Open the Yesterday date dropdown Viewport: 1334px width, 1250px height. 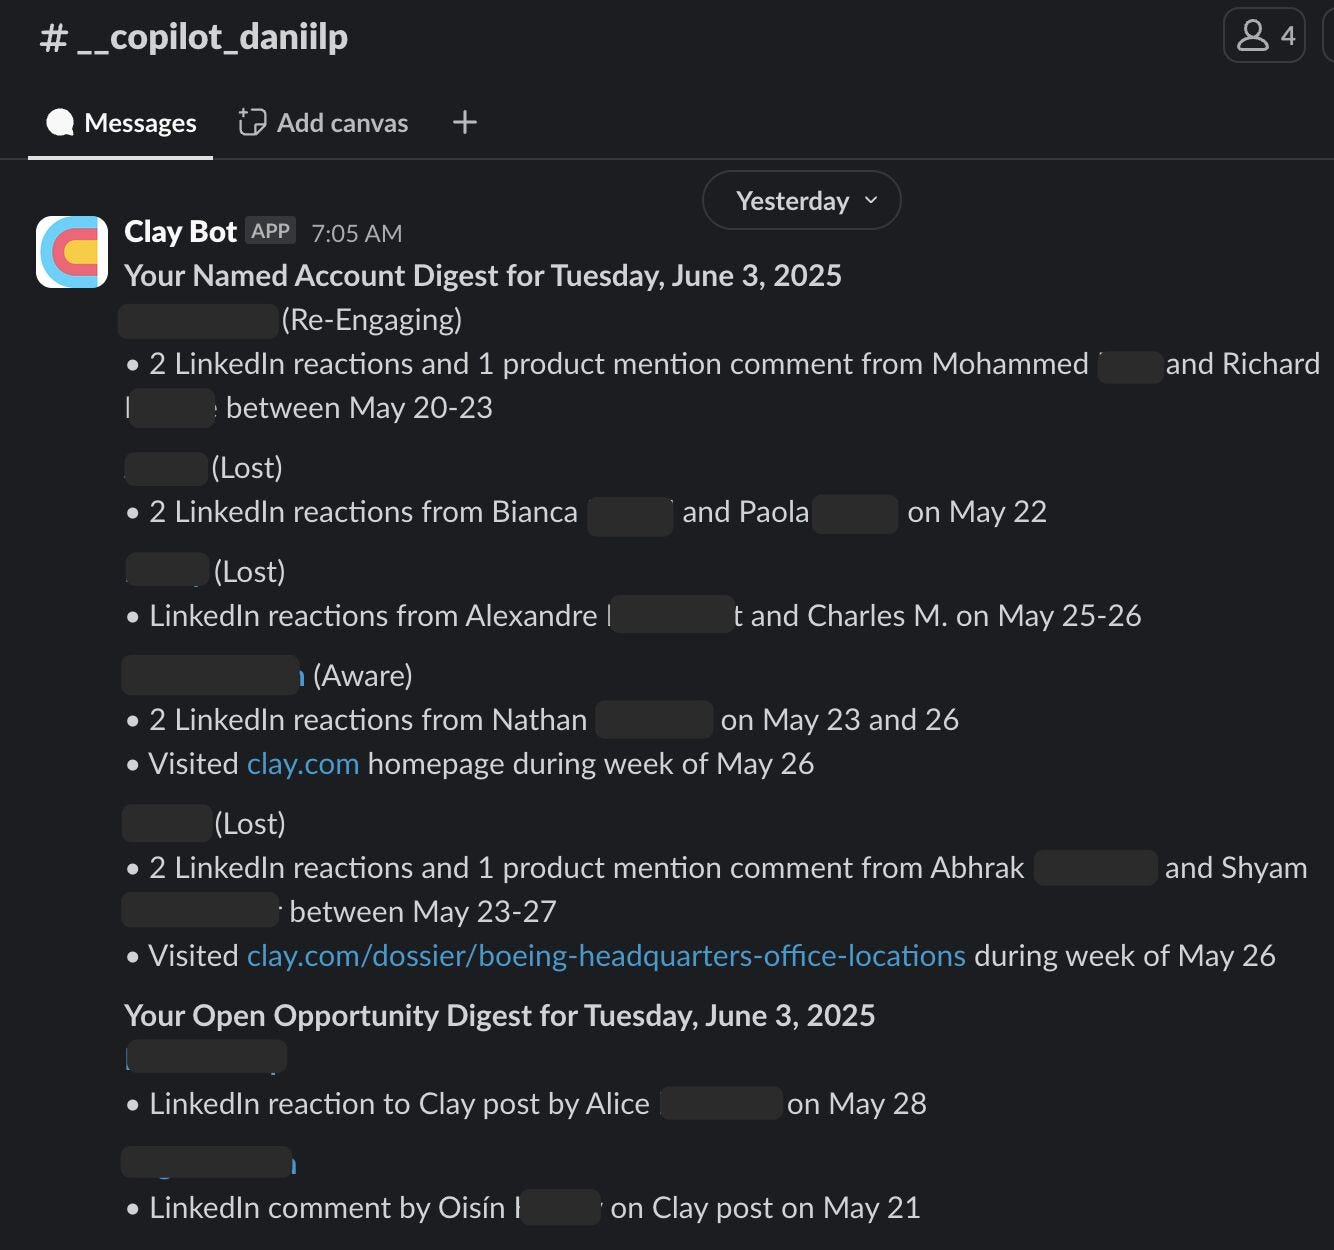(x=802, y=201)
